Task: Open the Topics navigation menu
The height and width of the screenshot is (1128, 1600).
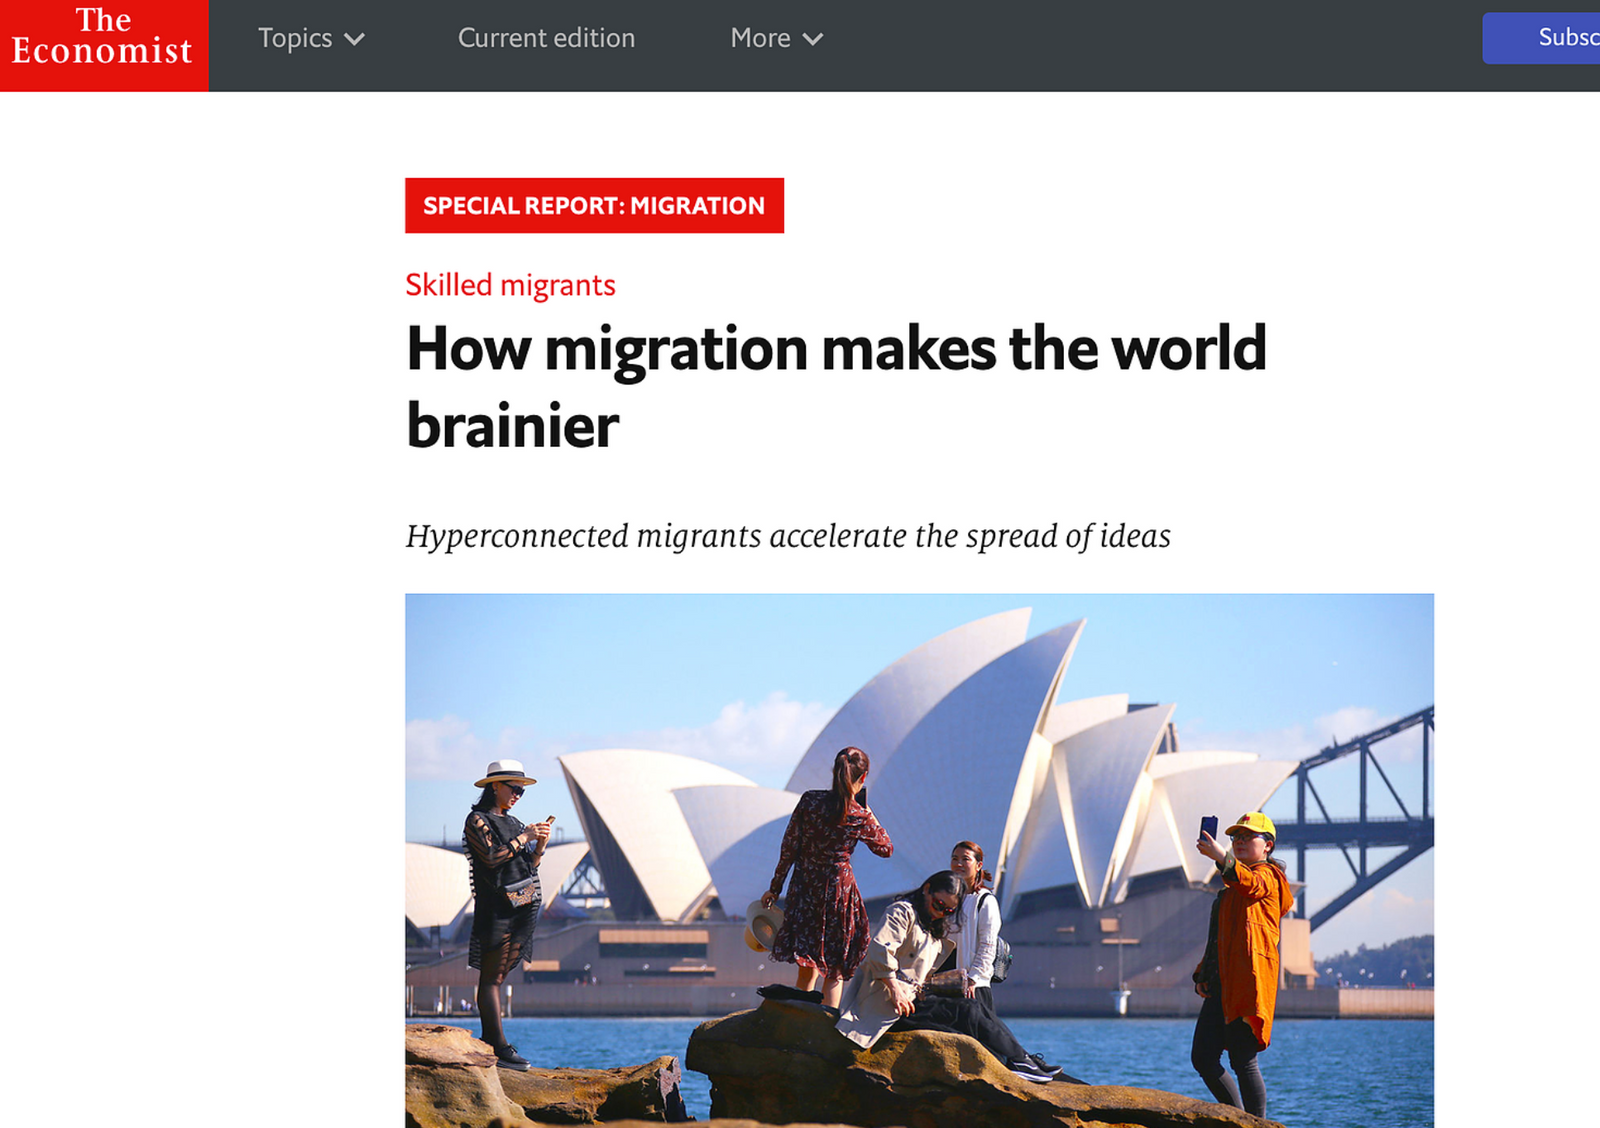Action: point(311,38)
